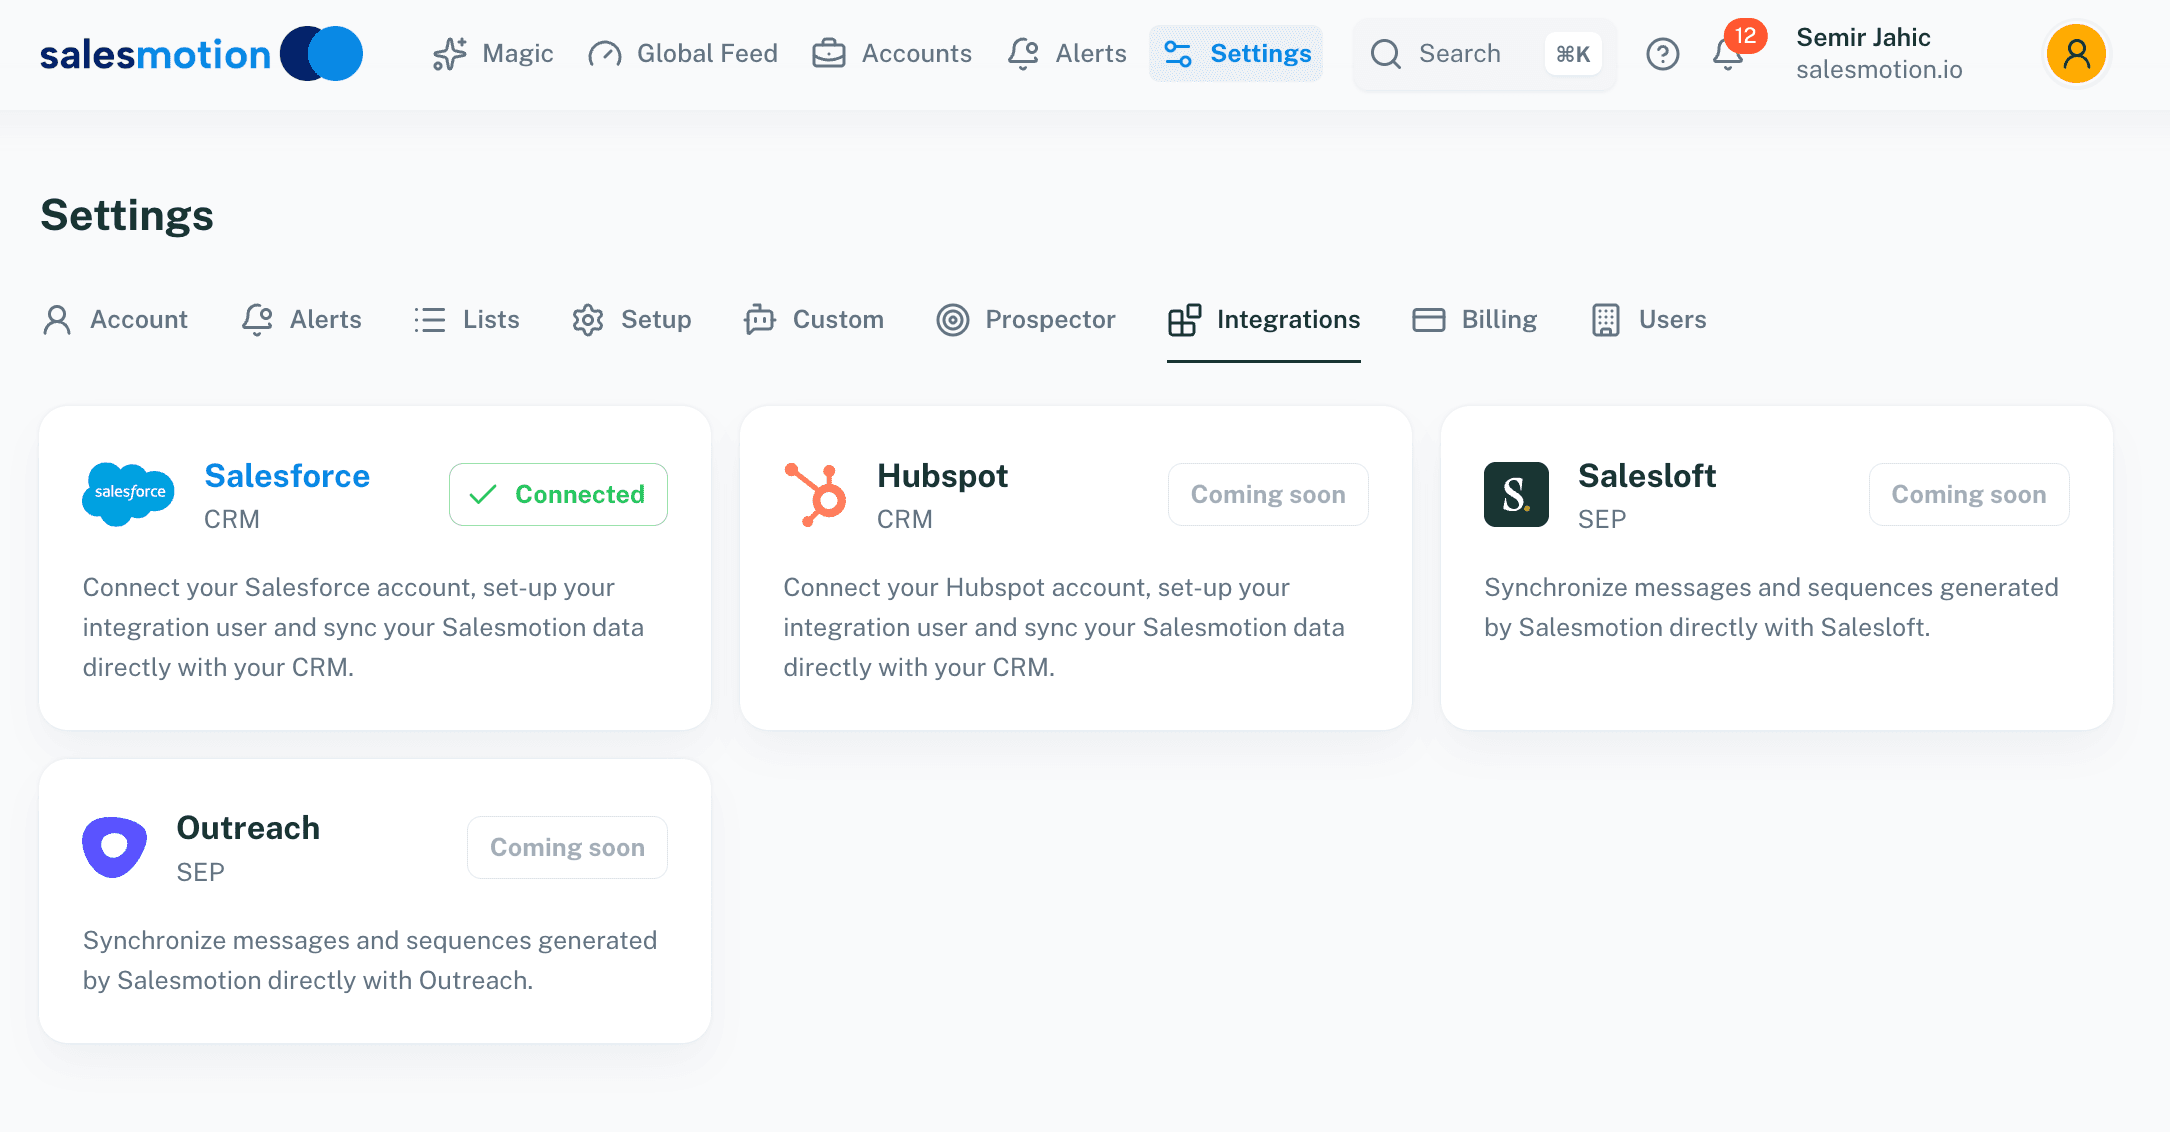Click the orange user avatar
Image resolution: width=2170 pixels, height=1132 pixels.
click(x=2076, y=54)
